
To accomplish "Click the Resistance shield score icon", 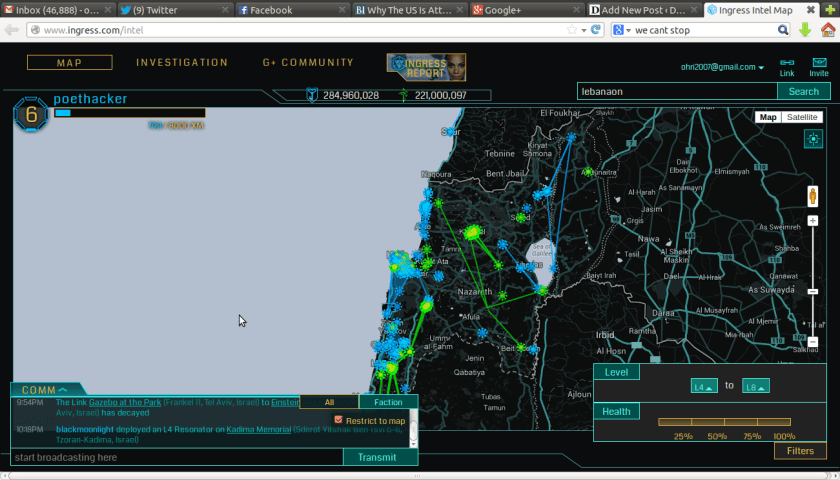I will tap(311, 95).
